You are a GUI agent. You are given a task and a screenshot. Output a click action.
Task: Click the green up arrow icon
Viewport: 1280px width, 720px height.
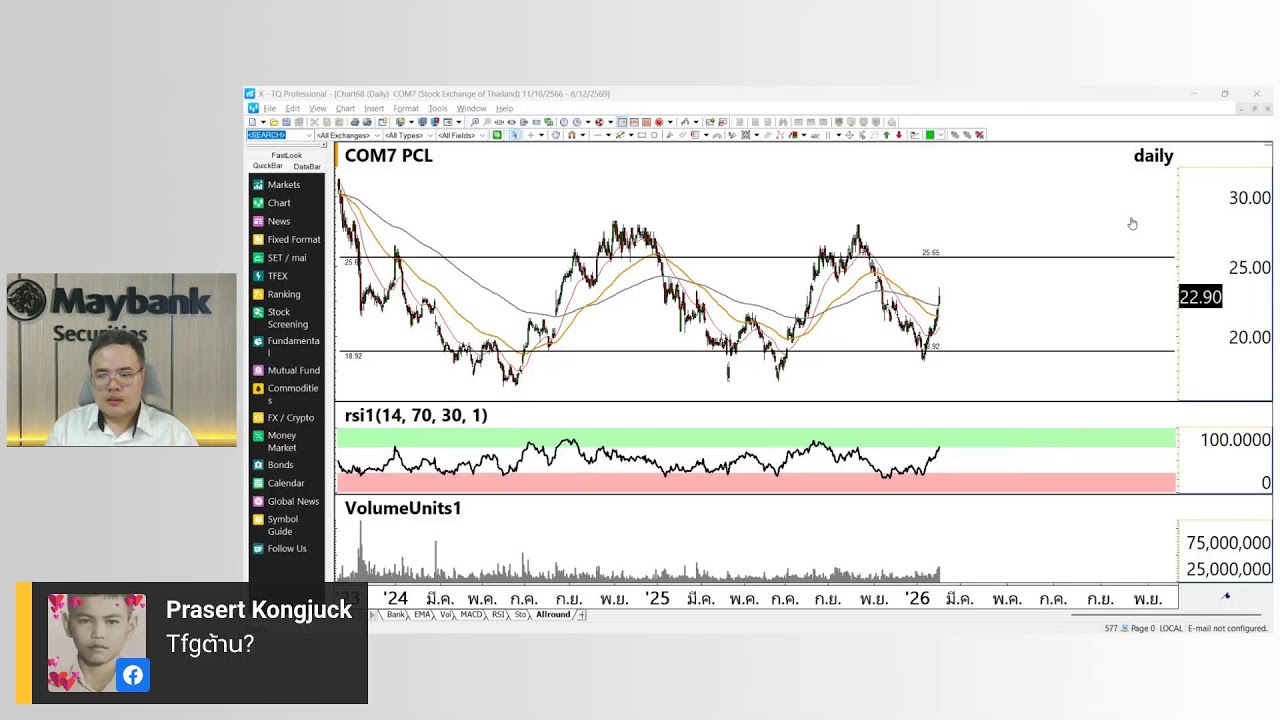click(886, 135)
